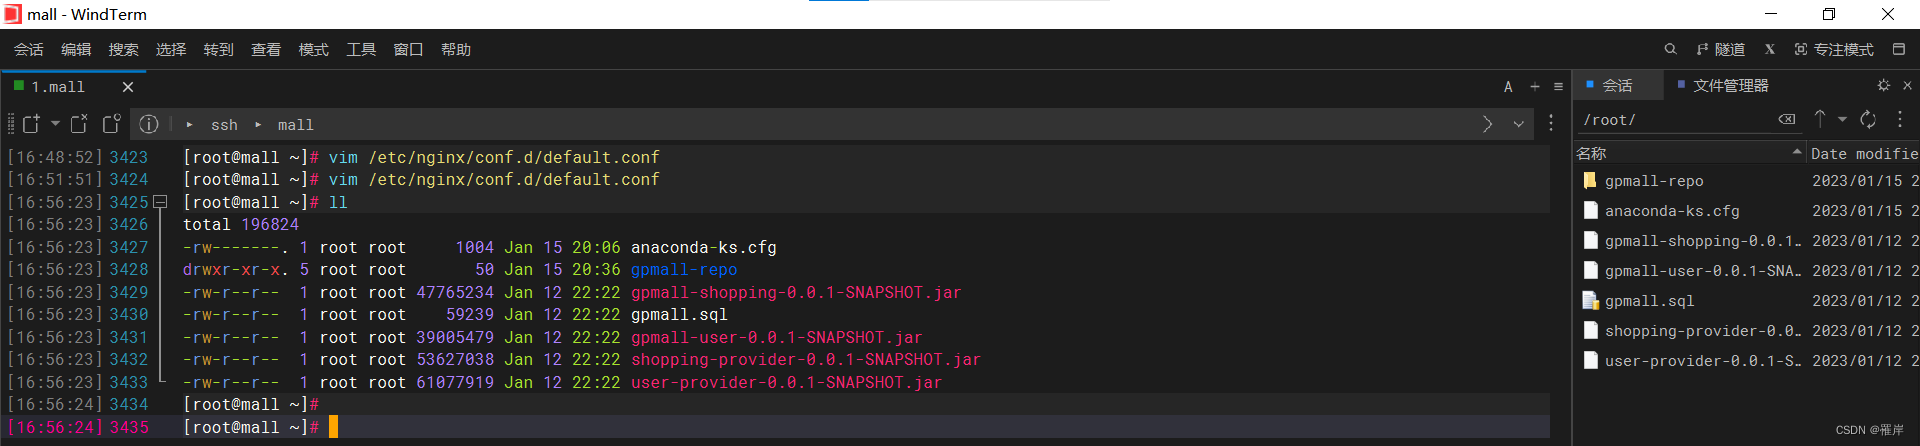Click the mall breadcrumb item
This screenshot has width=1920, height=446.
click(x=296, y=125)
